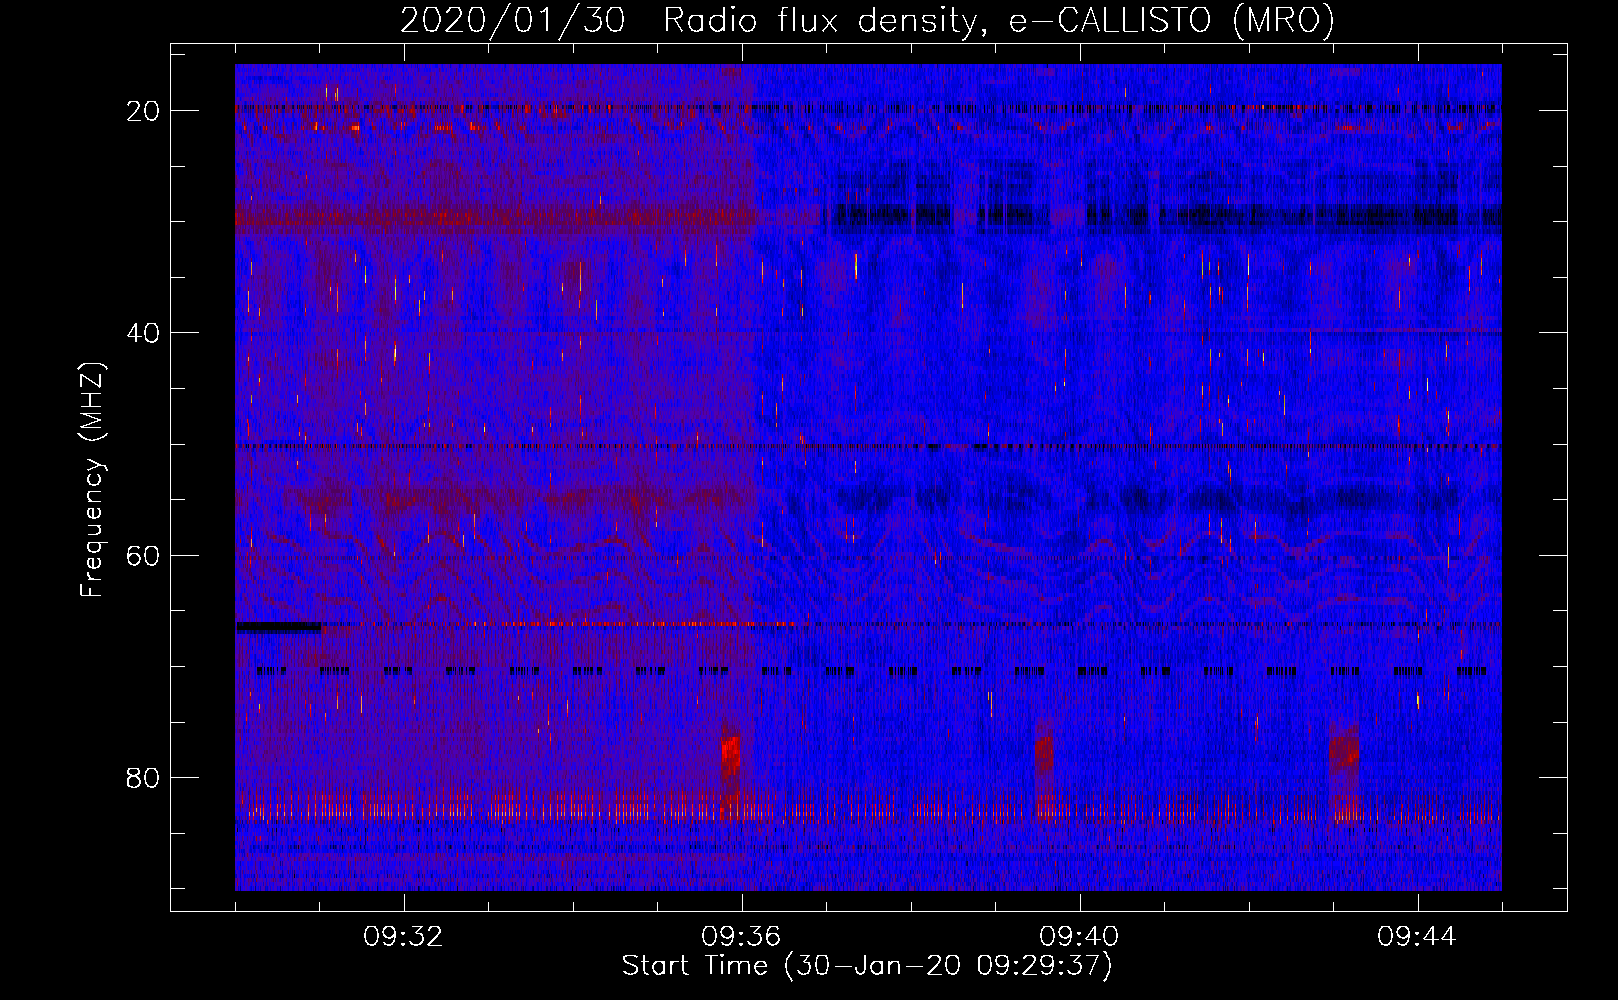Image resolution: width=1618 pixels, height=1000 pixels.
Task: Click the 09:44 time tick label
Action: coord(1417,937)
